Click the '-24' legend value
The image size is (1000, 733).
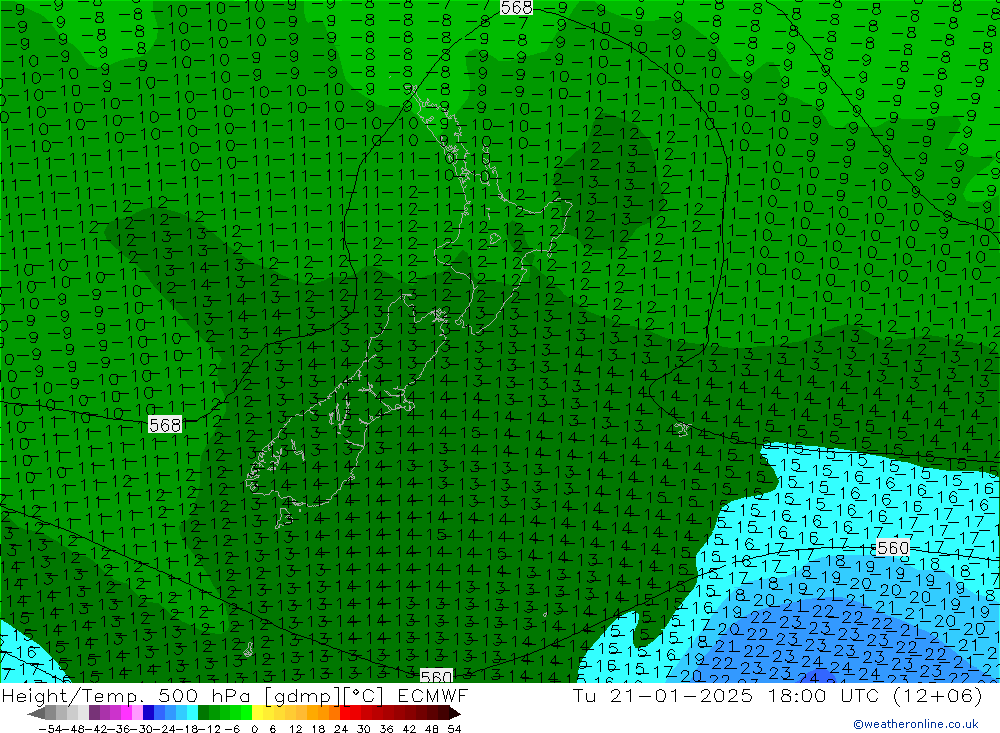[165, 729]
